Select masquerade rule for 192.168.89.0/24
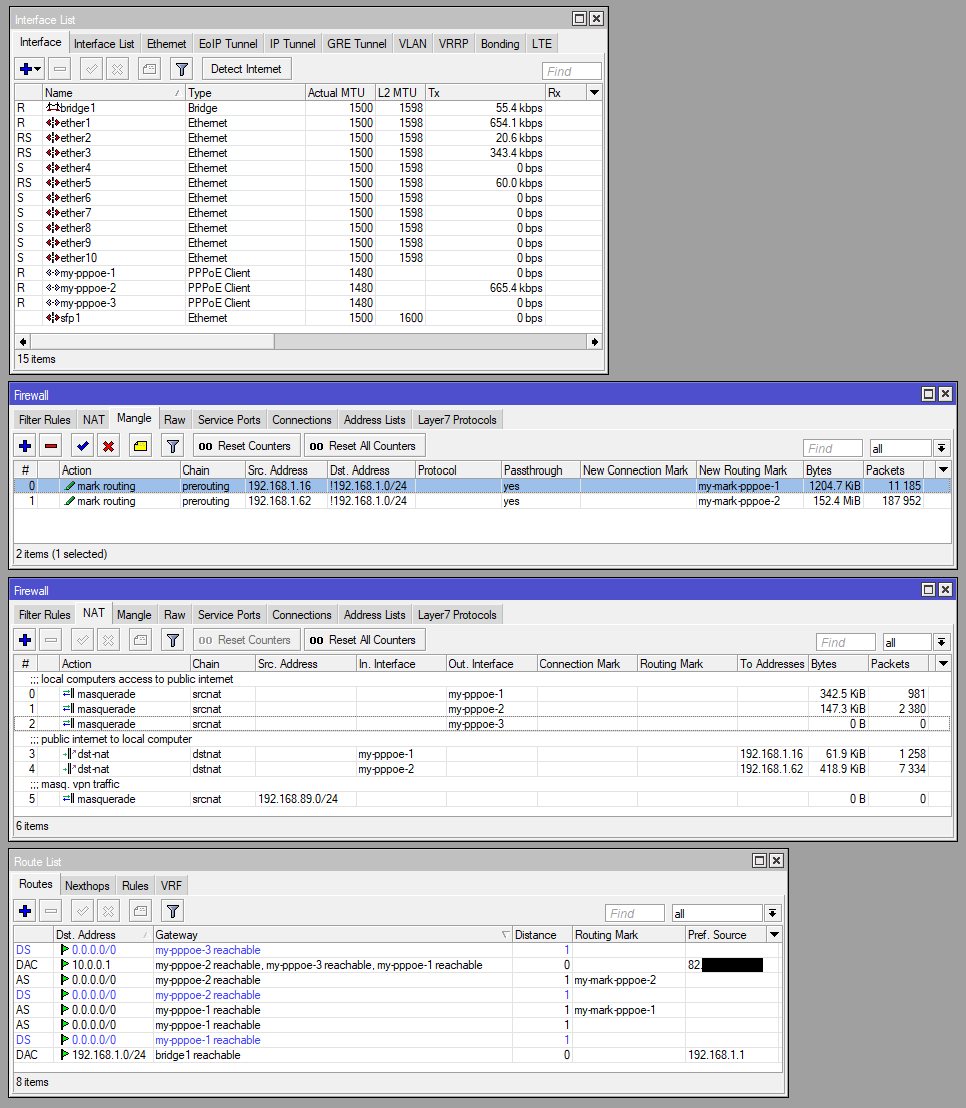 point(482,799)
